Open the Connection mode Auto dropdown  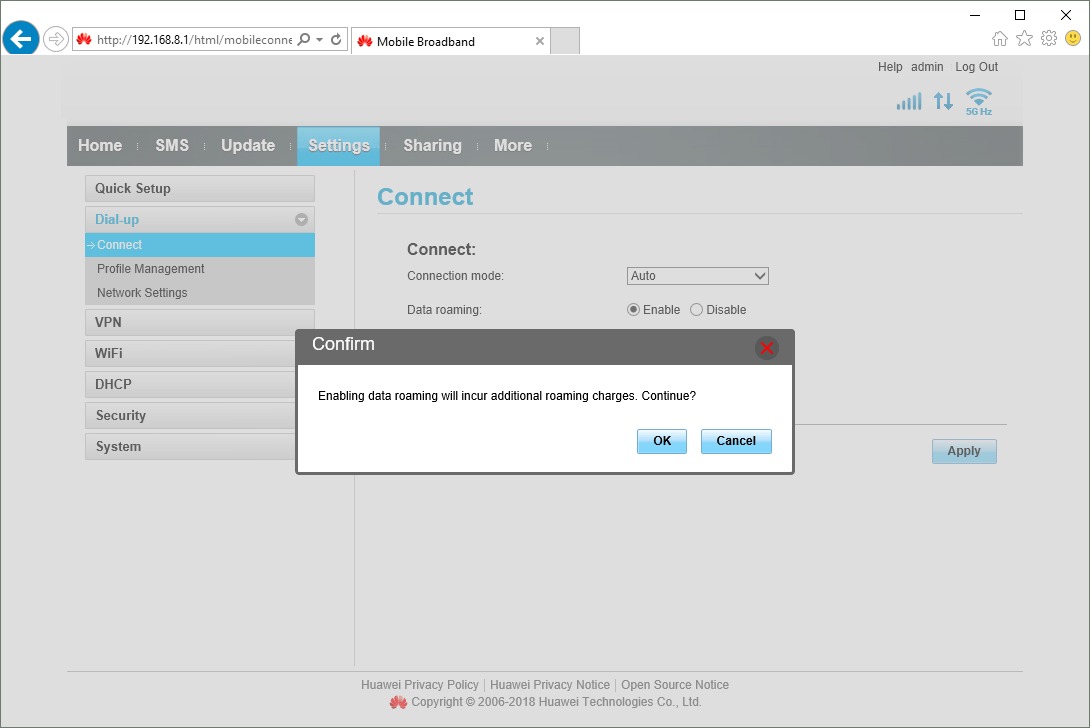[x=697, y=276]
